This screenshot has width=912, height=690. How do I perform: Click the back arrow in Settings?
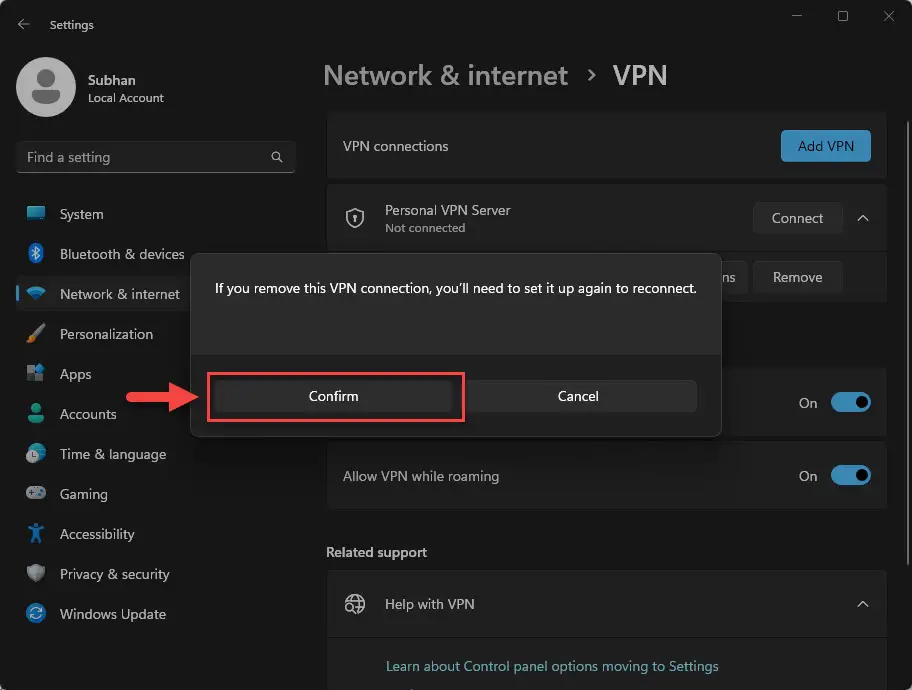(x=24, y=24)
